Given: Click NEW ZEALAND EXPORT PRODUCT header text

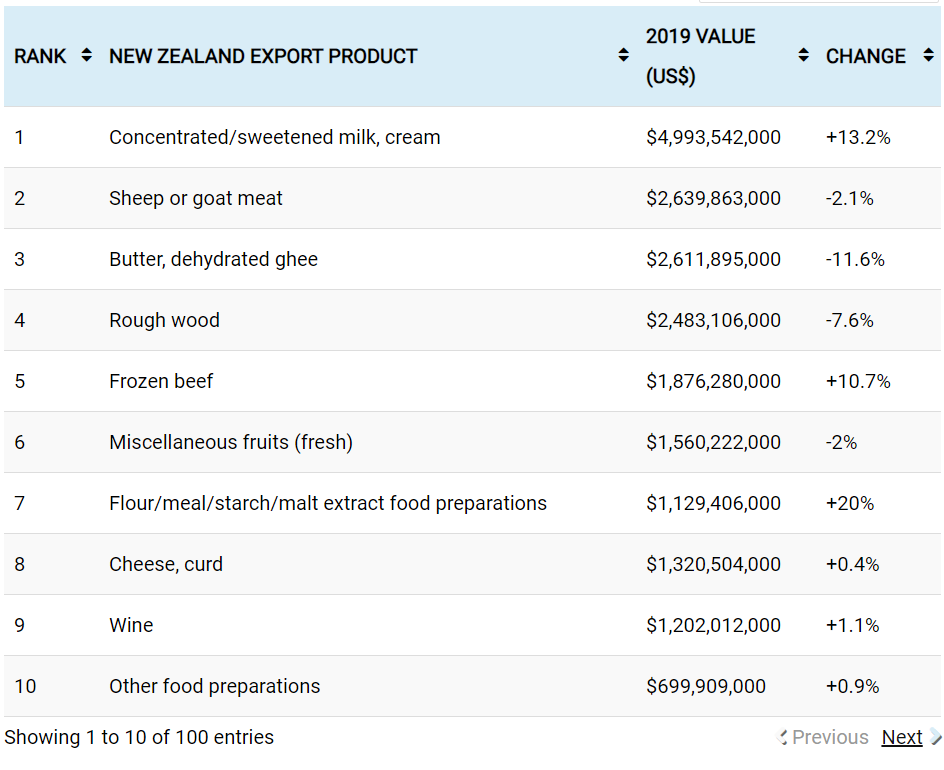Looking at the screenshot, I should click(x=263, y=56).
